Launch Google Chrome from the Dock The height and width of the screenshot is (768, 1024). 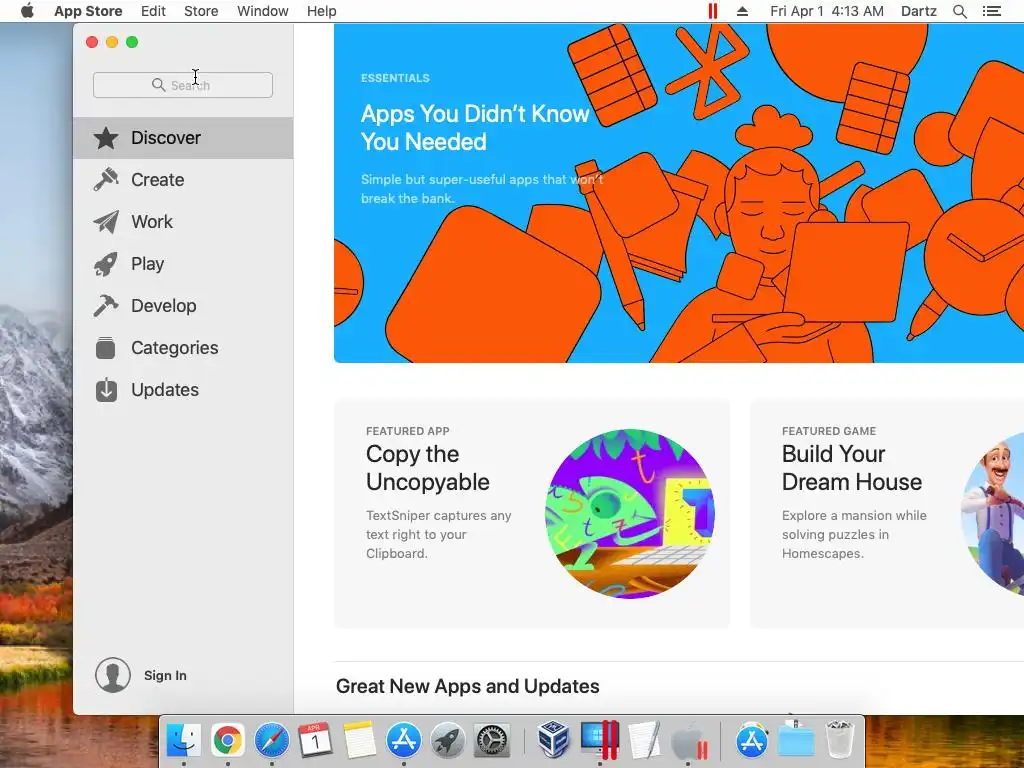tap(227, 740)
